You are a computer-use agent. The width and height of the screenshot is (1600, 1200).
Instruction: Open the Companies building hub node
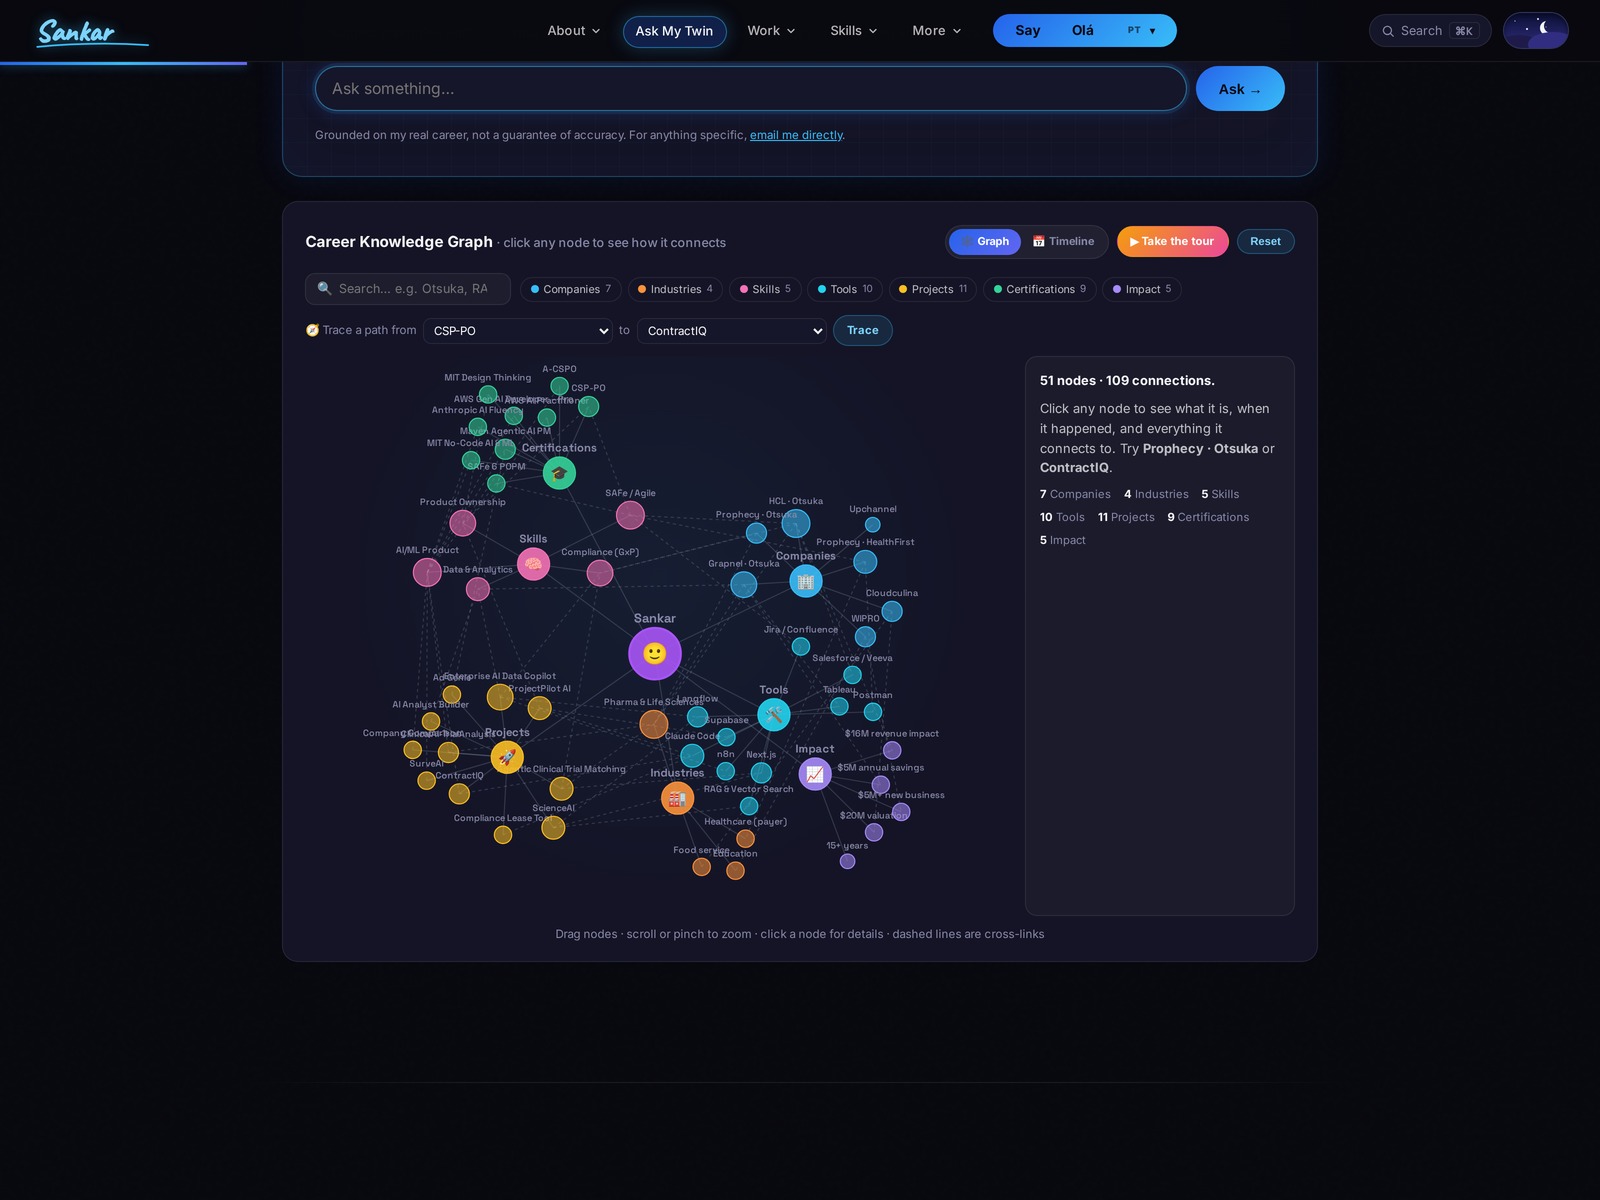806,581
